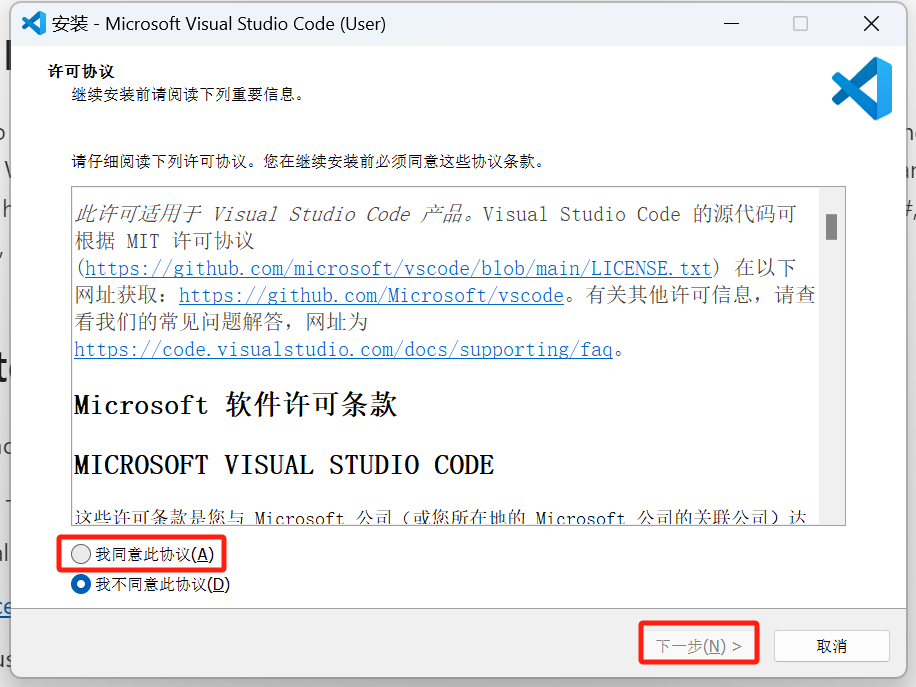Click the MICROSOFT VISUAL STUDIO CODE heading
The image size is (916, 687).
(284, 465)
